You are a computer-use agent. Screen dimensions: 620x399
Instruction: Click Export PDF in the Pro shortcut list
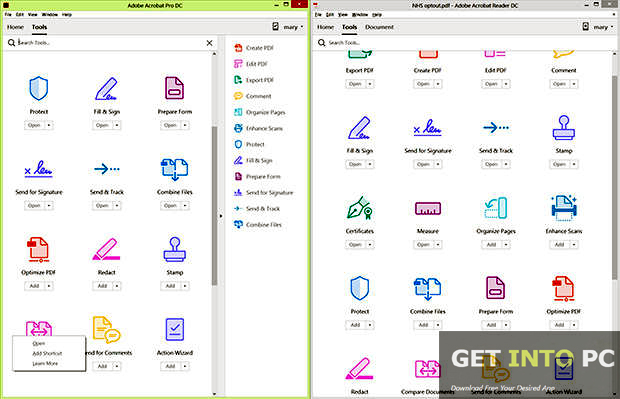[254, 80]
